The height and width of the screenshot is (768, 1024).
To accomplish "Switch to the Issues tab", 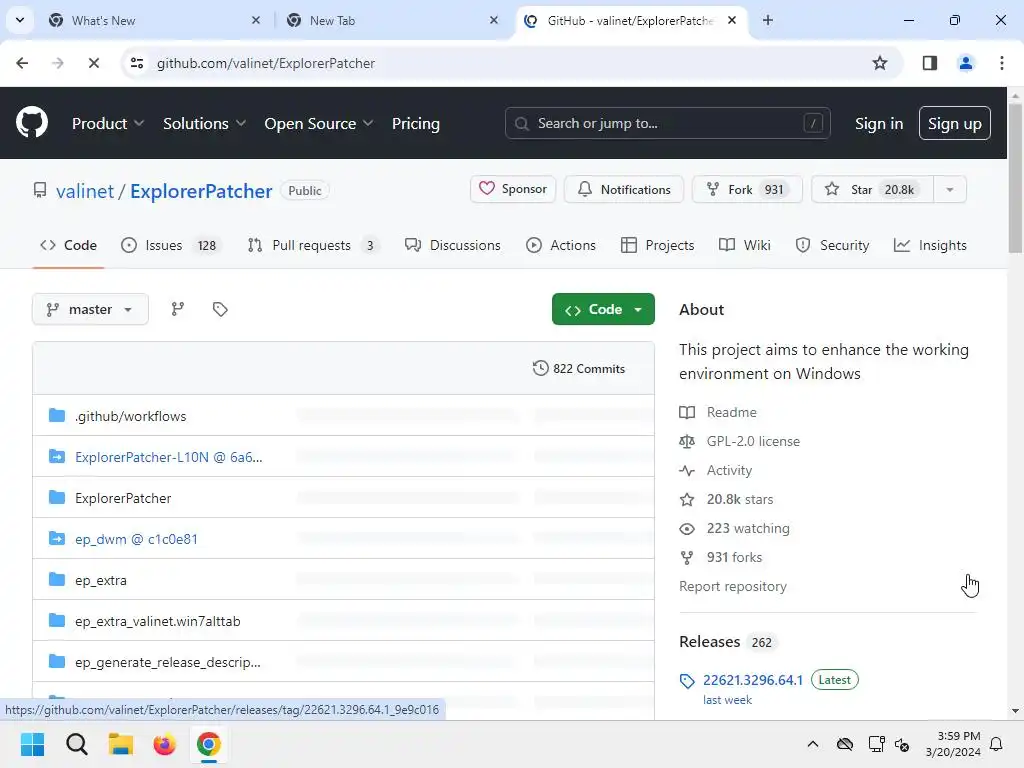I will click(170, 245).
